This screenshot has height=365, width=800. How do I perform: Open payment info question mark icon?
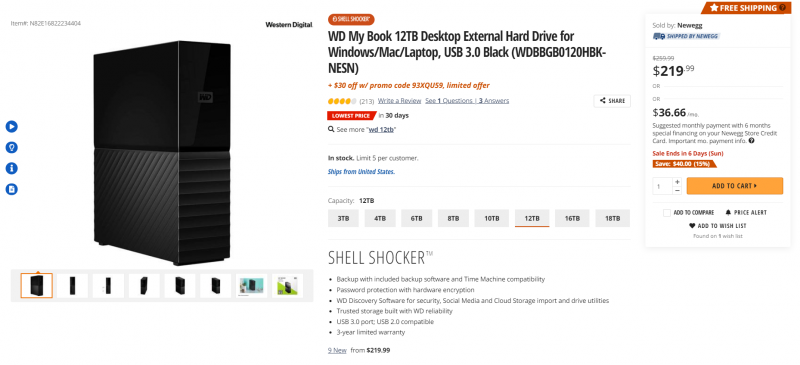(x=752, y=141)
